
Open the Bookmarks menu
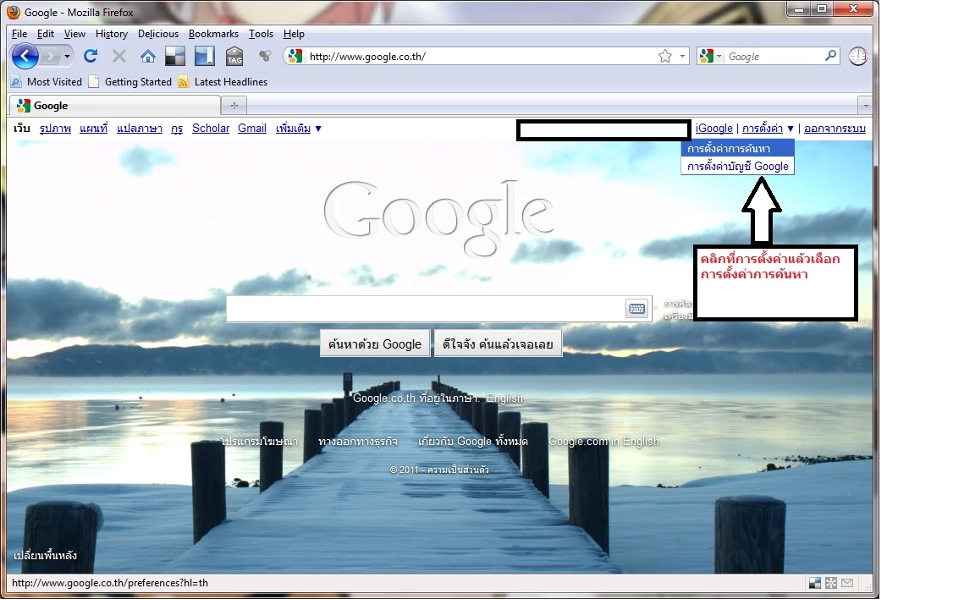click(214, 34)
